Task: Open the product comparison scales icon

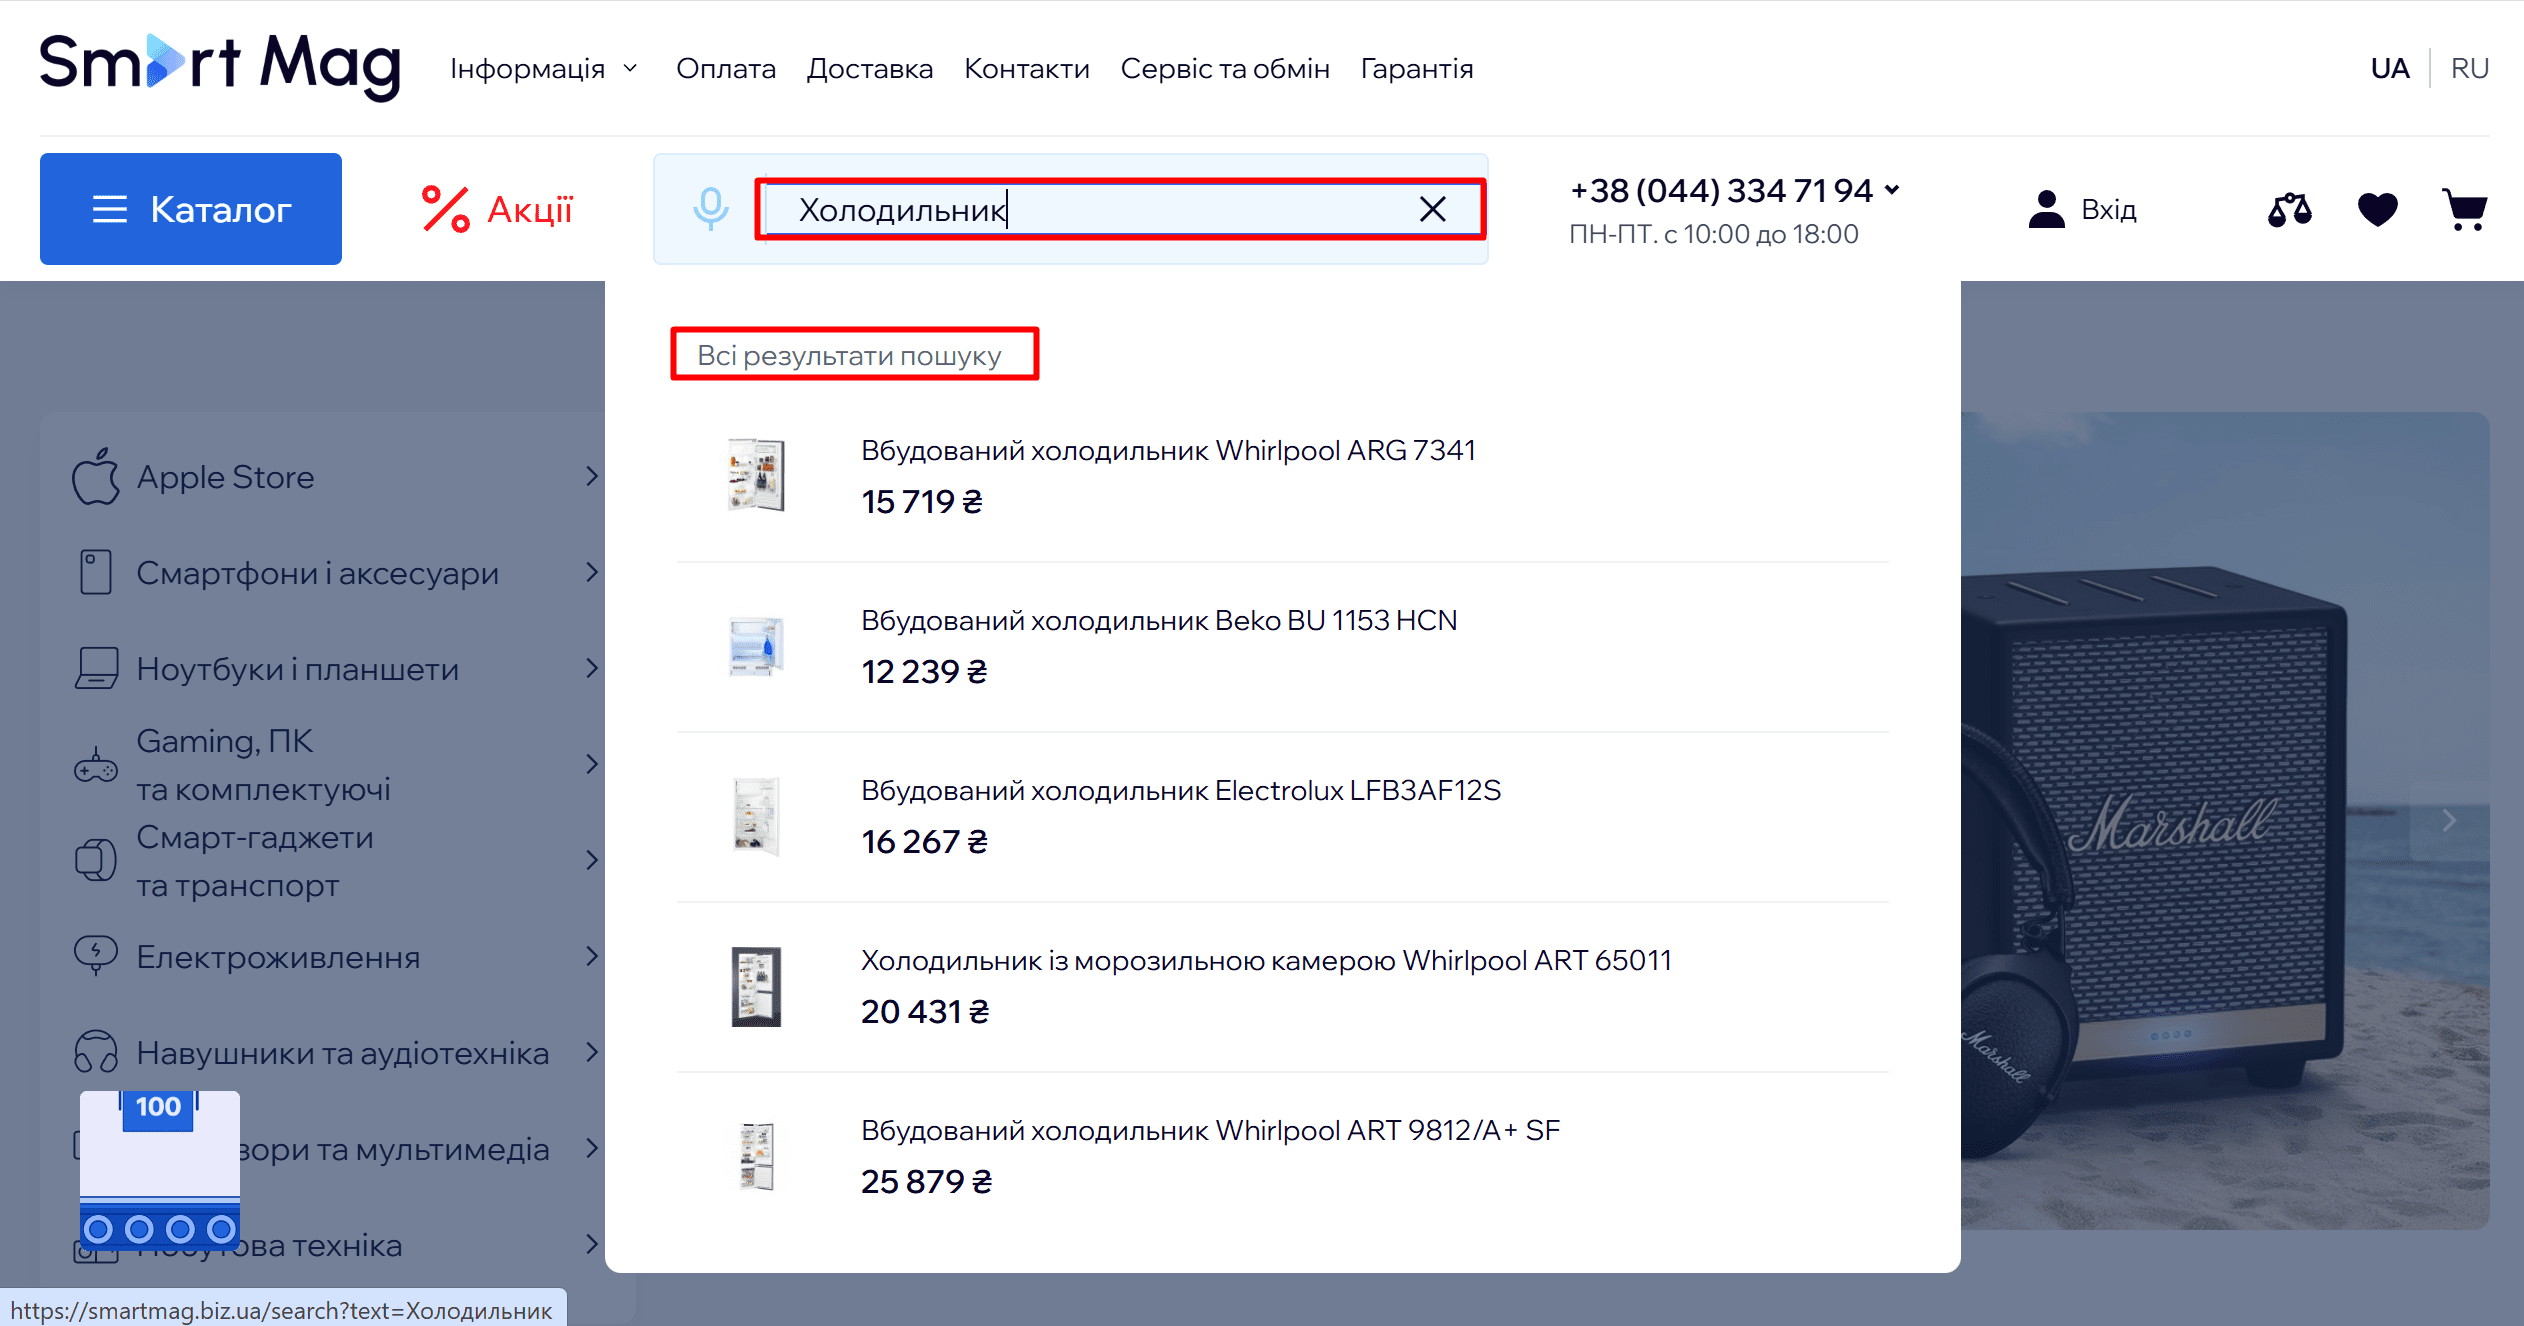Action: [x=2289, y=210]
